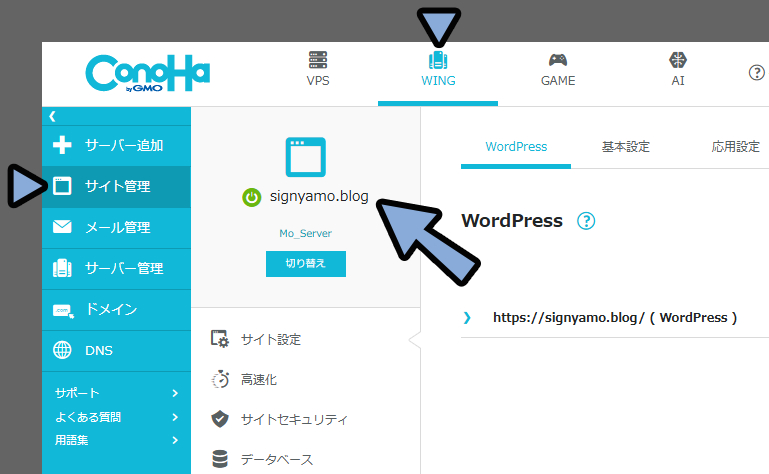Open データベース submenu item
769x474 pixels.
(277, 460)
